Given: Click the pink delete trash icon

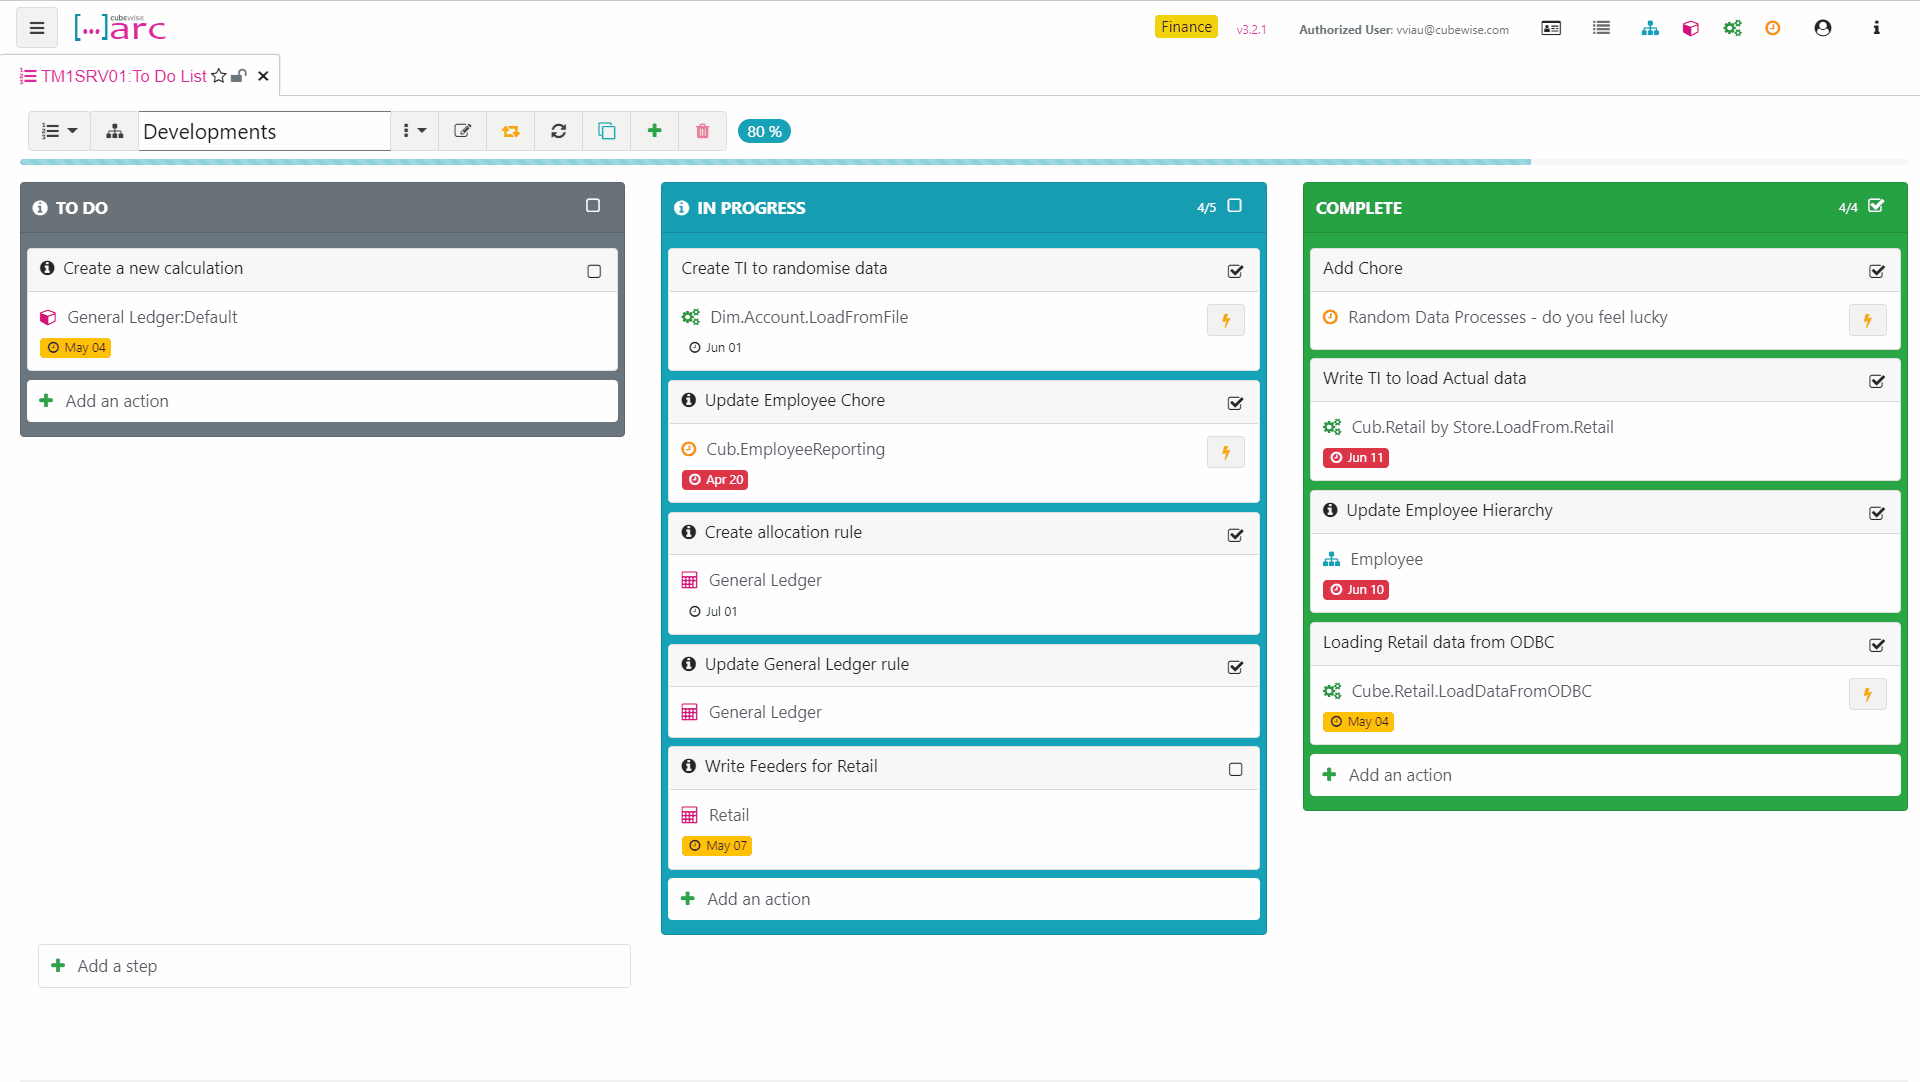Looking at the screenshot, I should 702,131.
